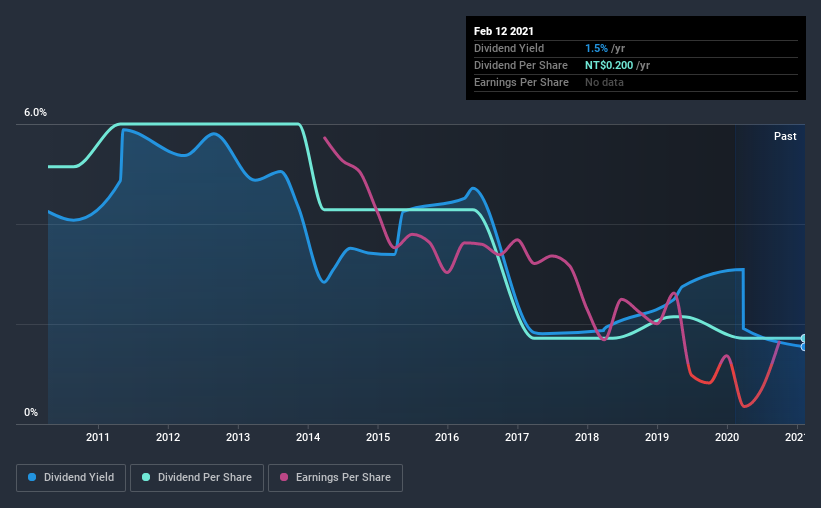Click the 0% y-axis label
The image size is (821, 508).
(31, 413)
